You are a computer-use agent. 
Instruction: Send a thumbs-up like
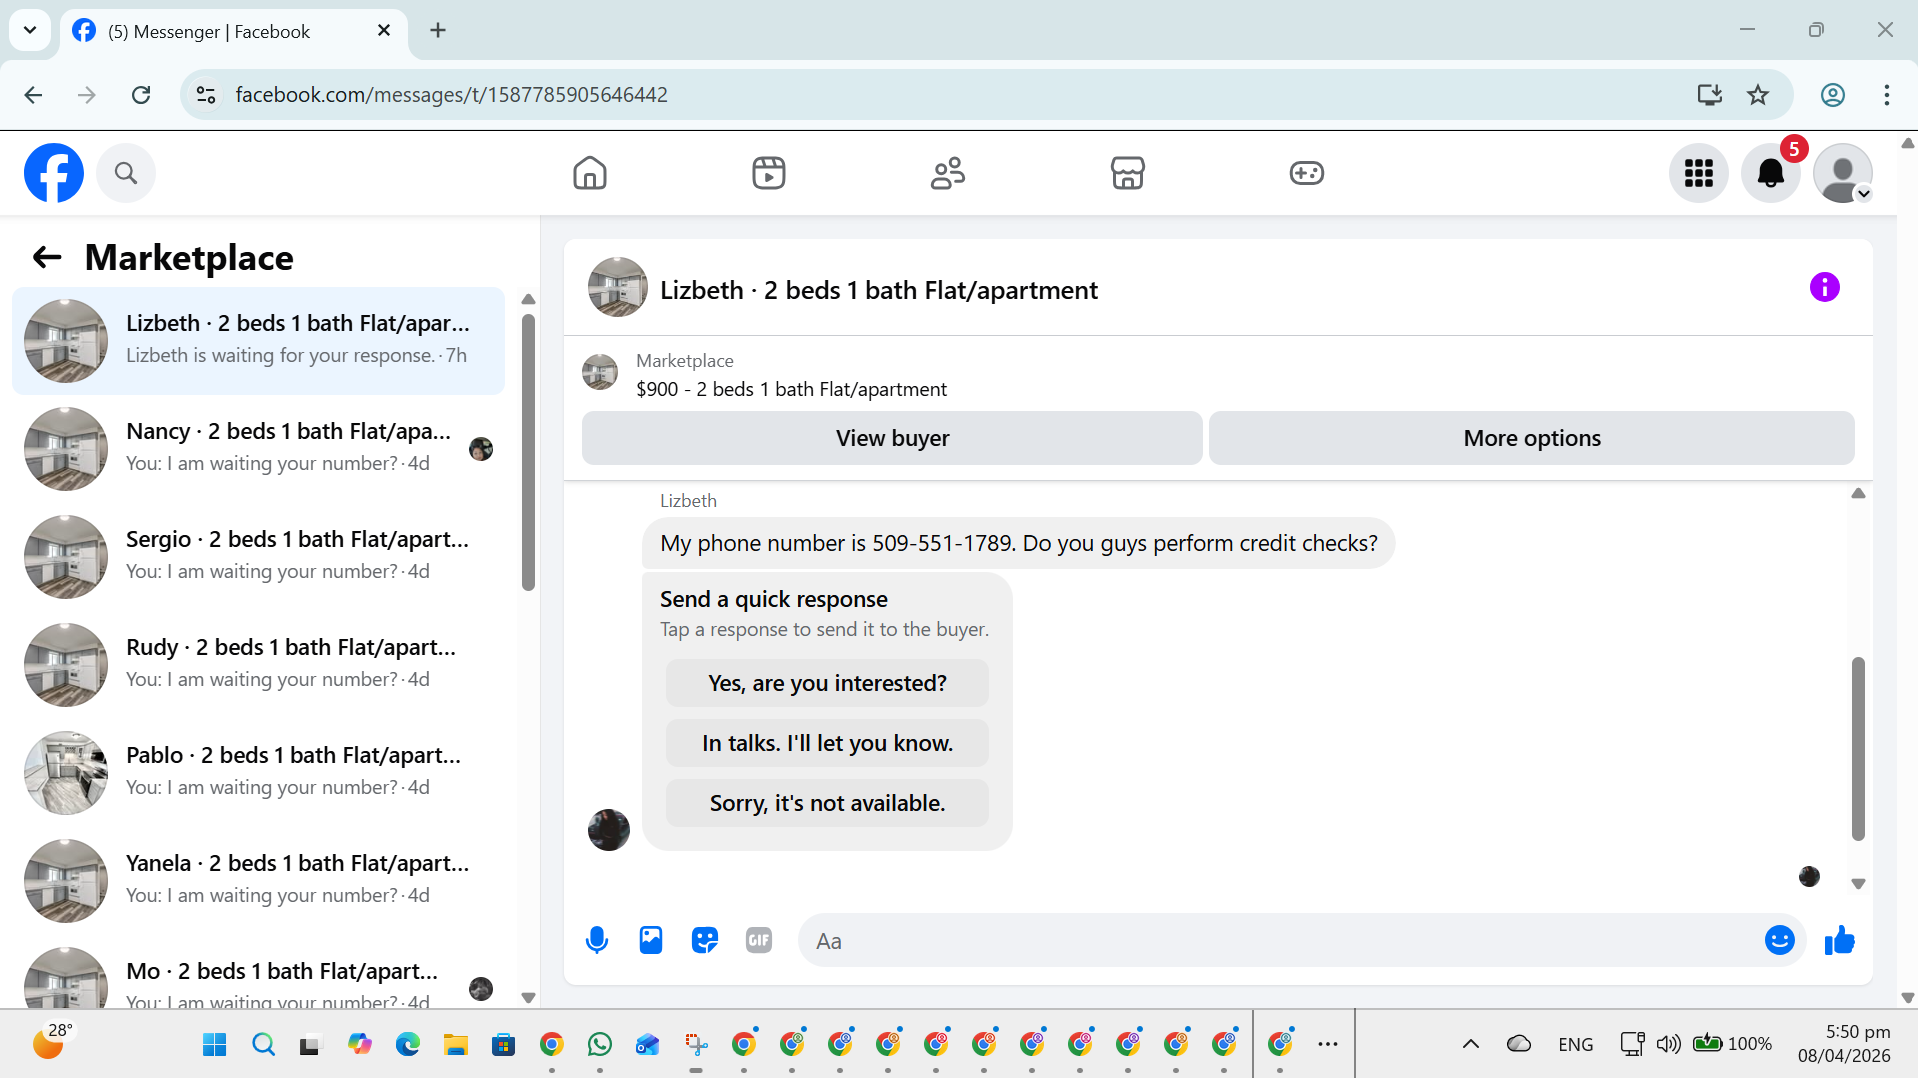coord(1840,940)
